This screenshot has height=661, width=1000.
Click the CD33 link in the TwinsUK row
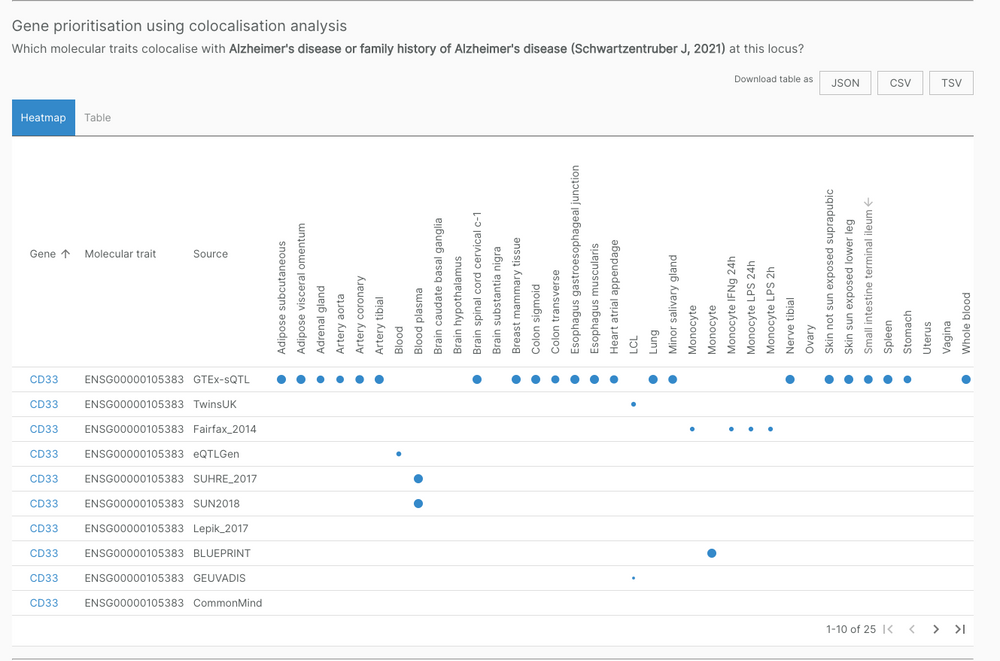[x=45, y=404]
